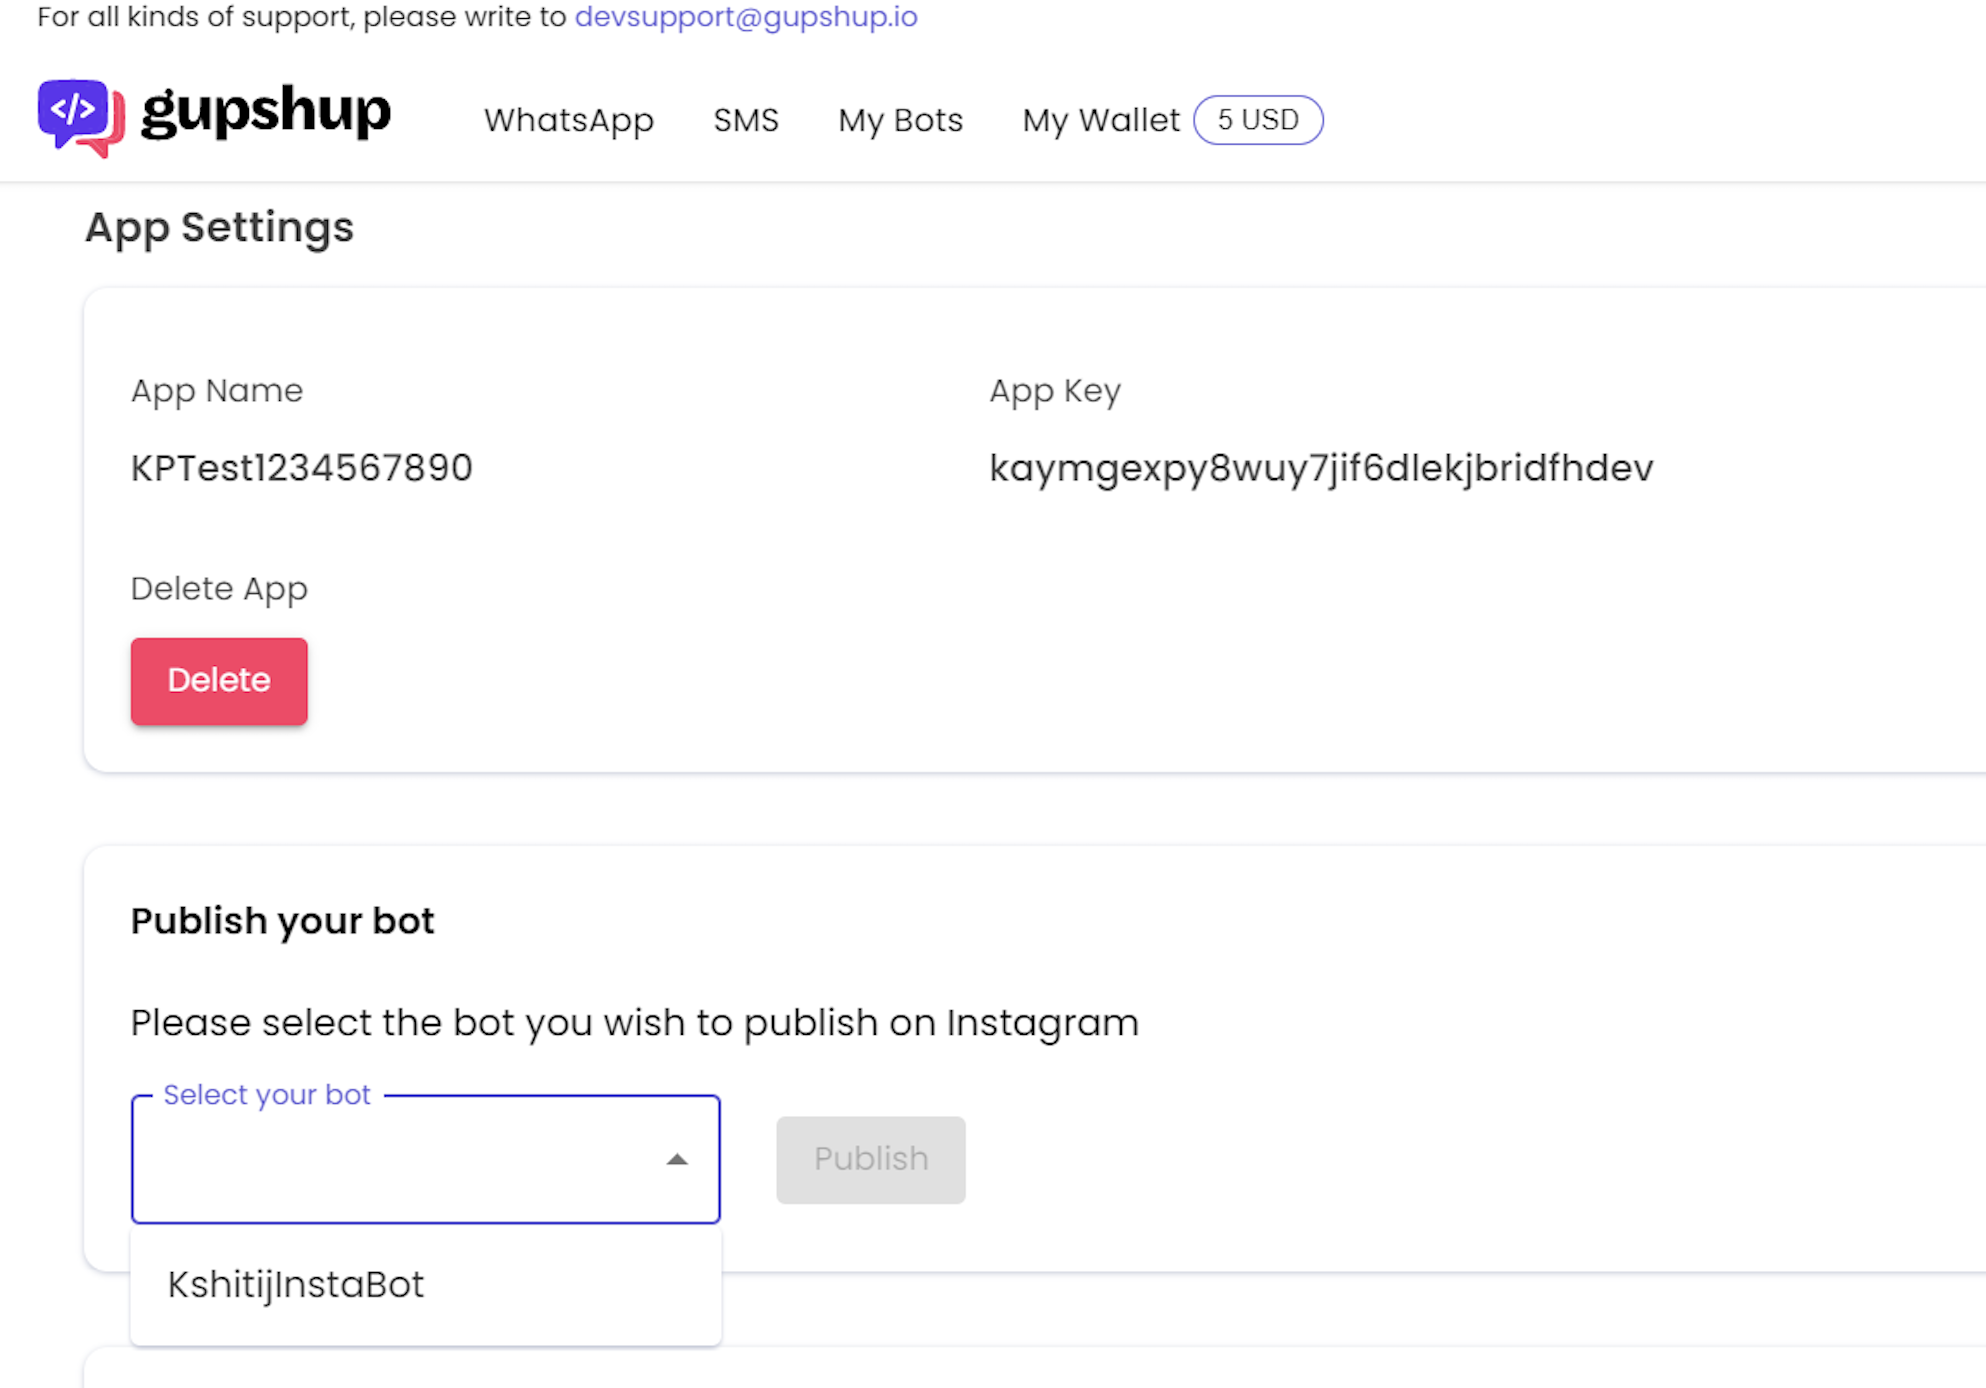The width and height of the screenshot is (1986, 1388).
Task: Choose KshitijInstaBot from the list
Action: [296, 1285]
